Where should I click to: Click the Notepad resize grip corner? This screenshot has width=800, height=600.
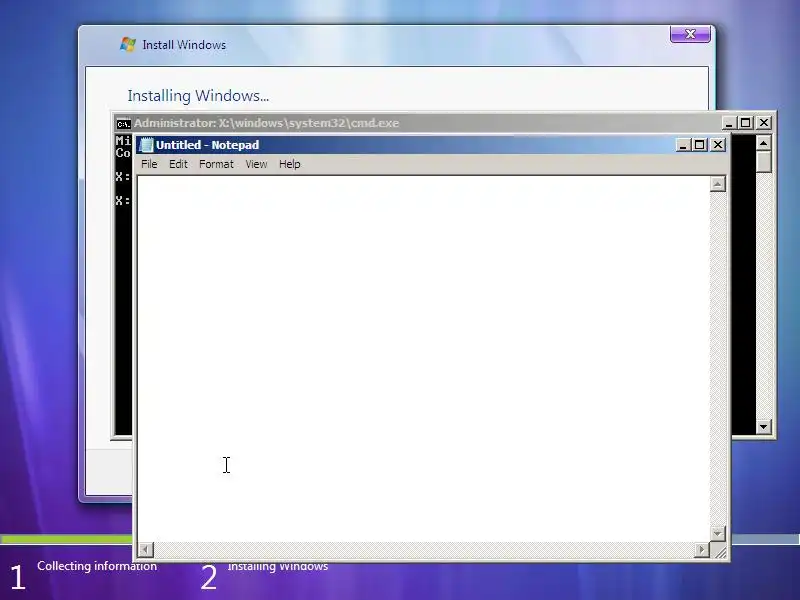click(720, 552)
